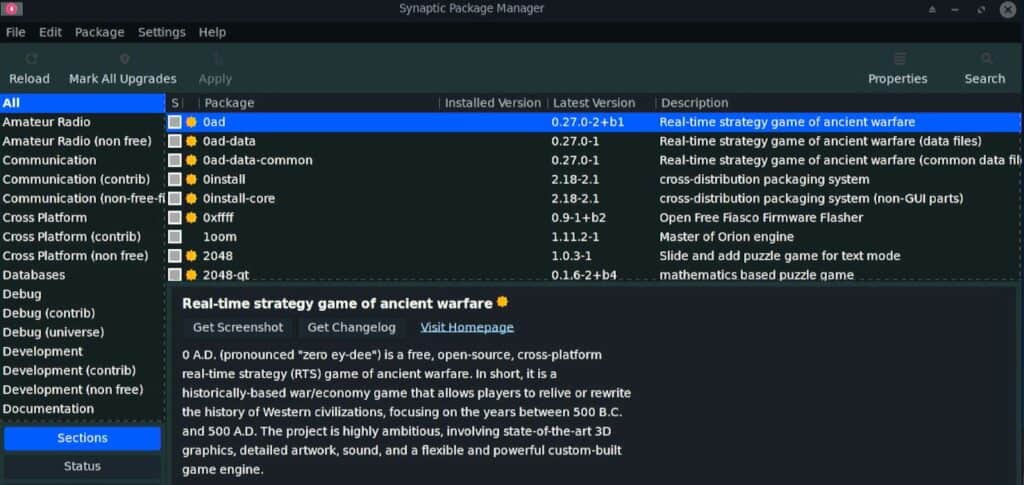This screenshot has width=1024, height=485.
Task: Click the application icon in the title bar
Action: [12, 9]
